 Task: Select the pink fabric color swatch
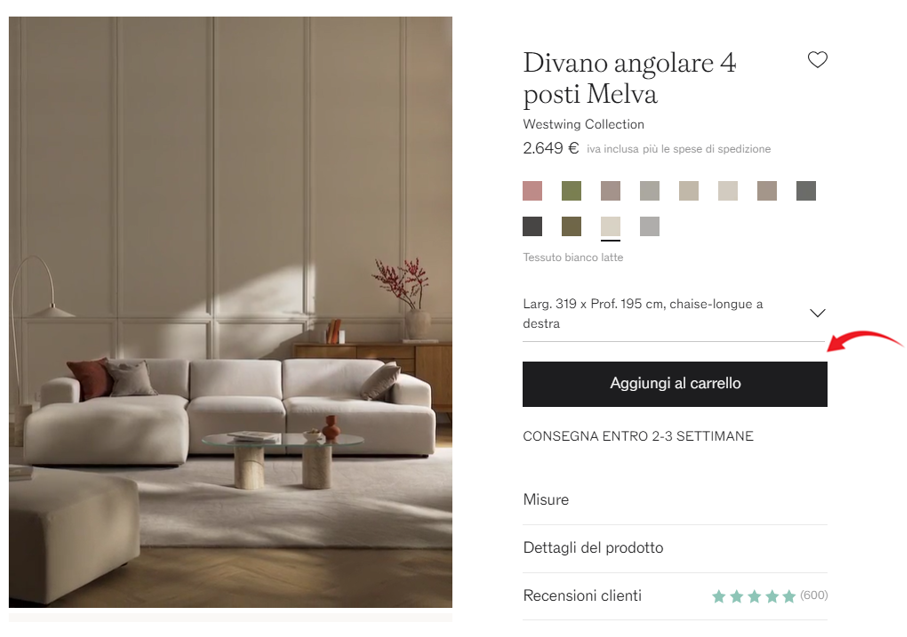click(532, 191)
